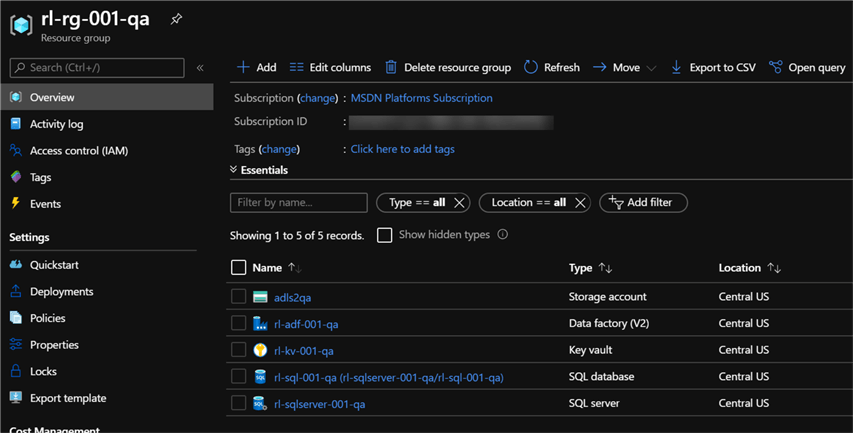Open the query editor via Open query icon
853x433 pixels.
click(776, 67)
